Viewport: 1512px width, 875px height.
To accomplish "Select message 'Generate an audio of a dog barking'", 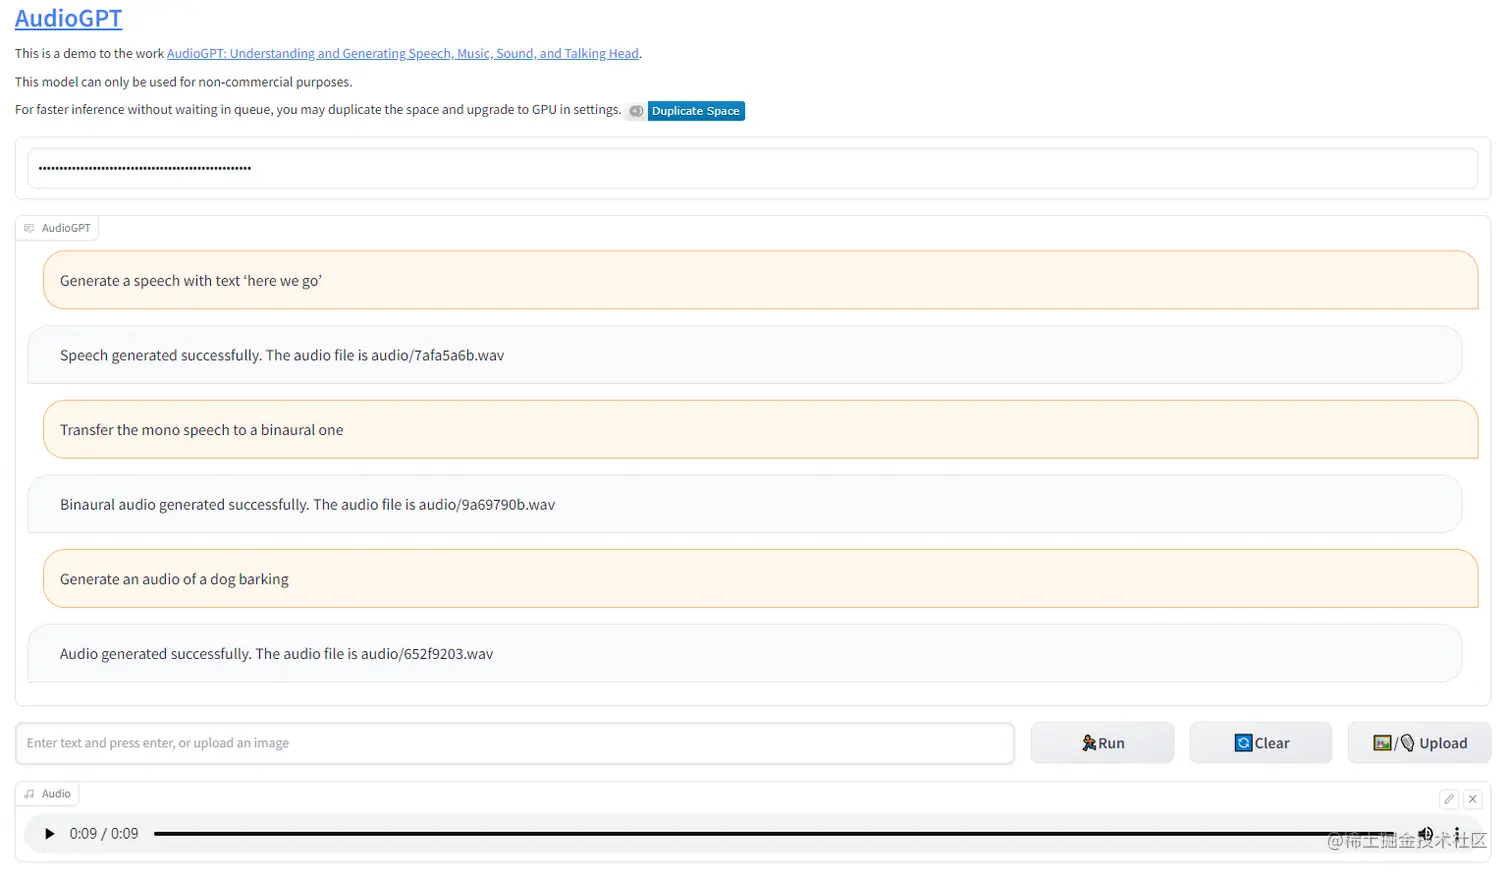I will tap(760, 579).
